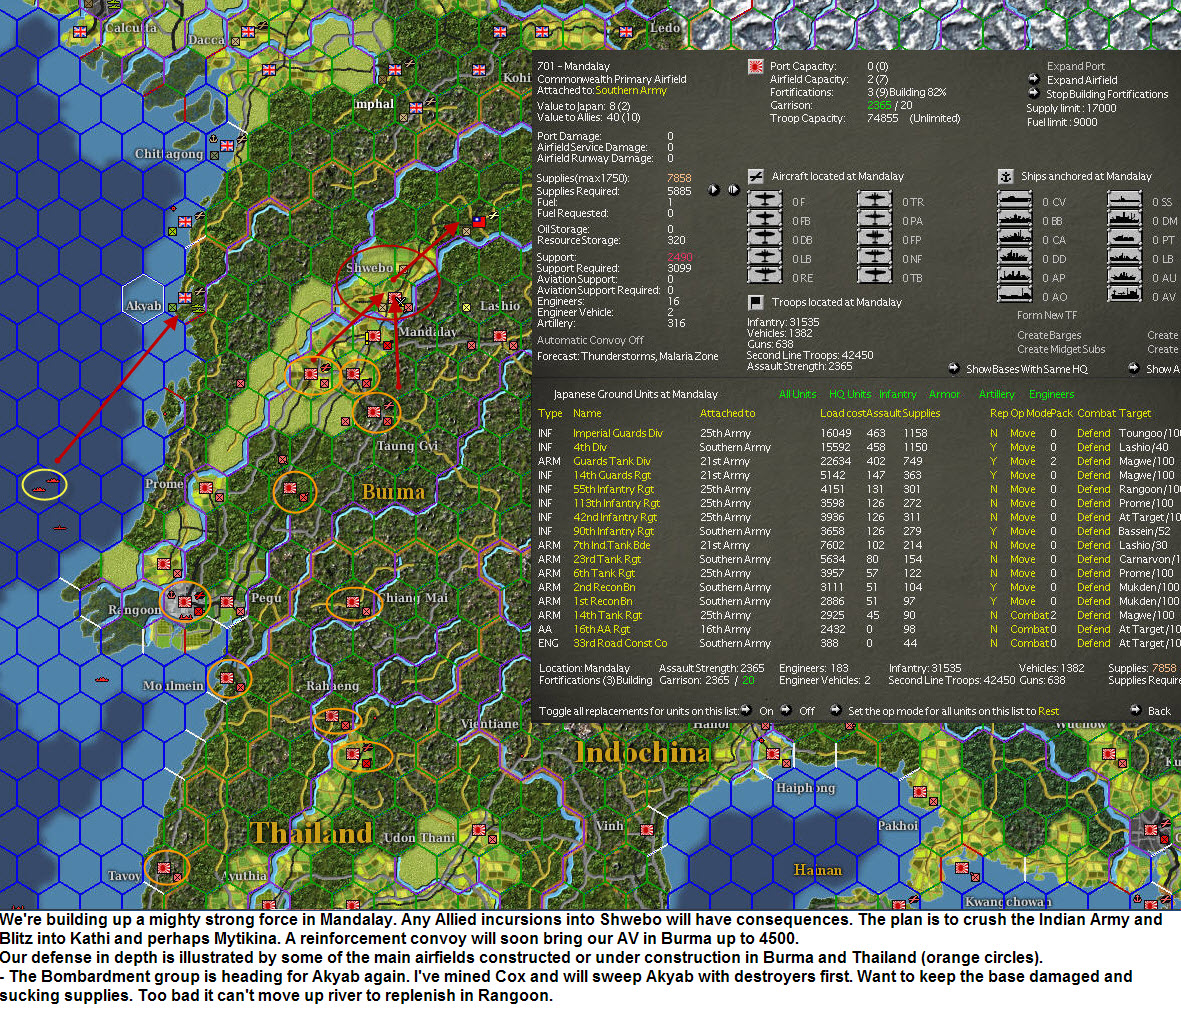The image size is (1181, 1015).
Task: Open unit 90th Infantry Rgt
Action: coord(613,531)
